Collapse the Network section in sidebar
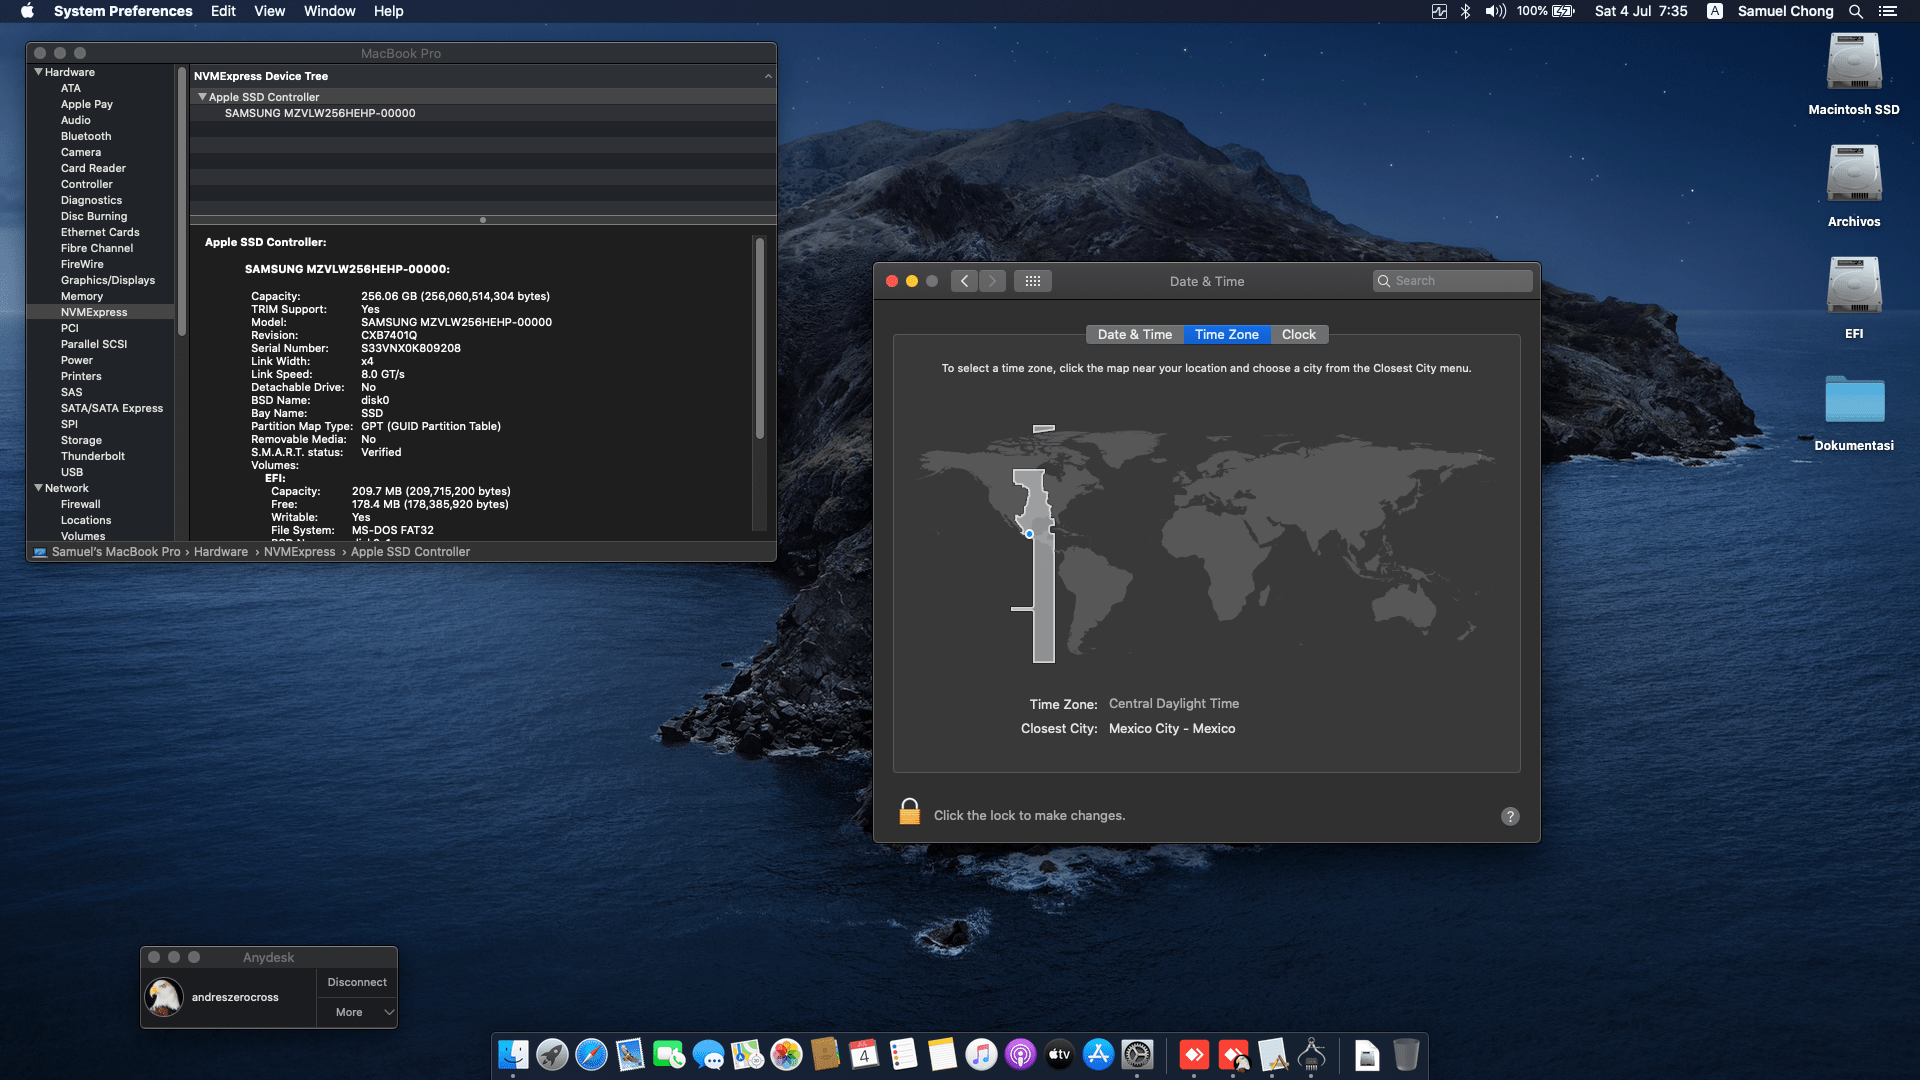Viewport: 1920px width, 1080px height. coord(38,488)
